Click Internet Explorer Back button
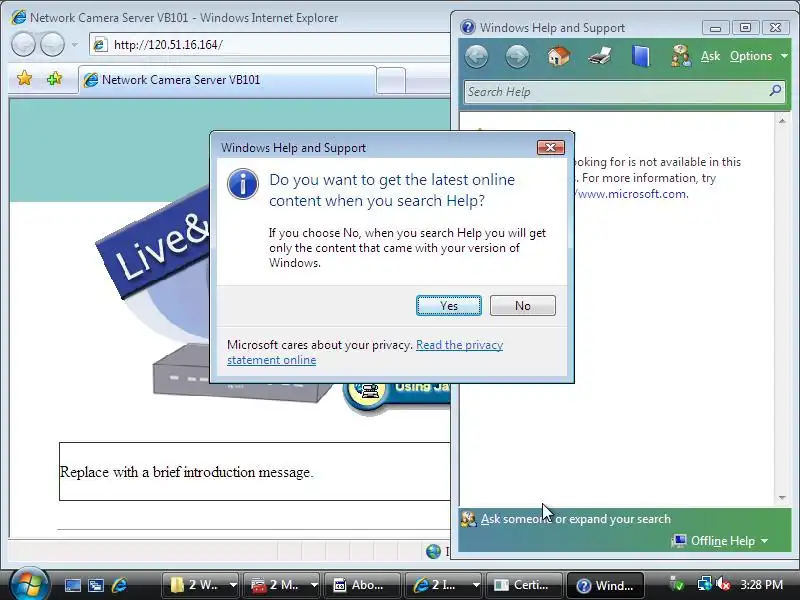Viewport: 800px width, 600px height. pos(23,44)
